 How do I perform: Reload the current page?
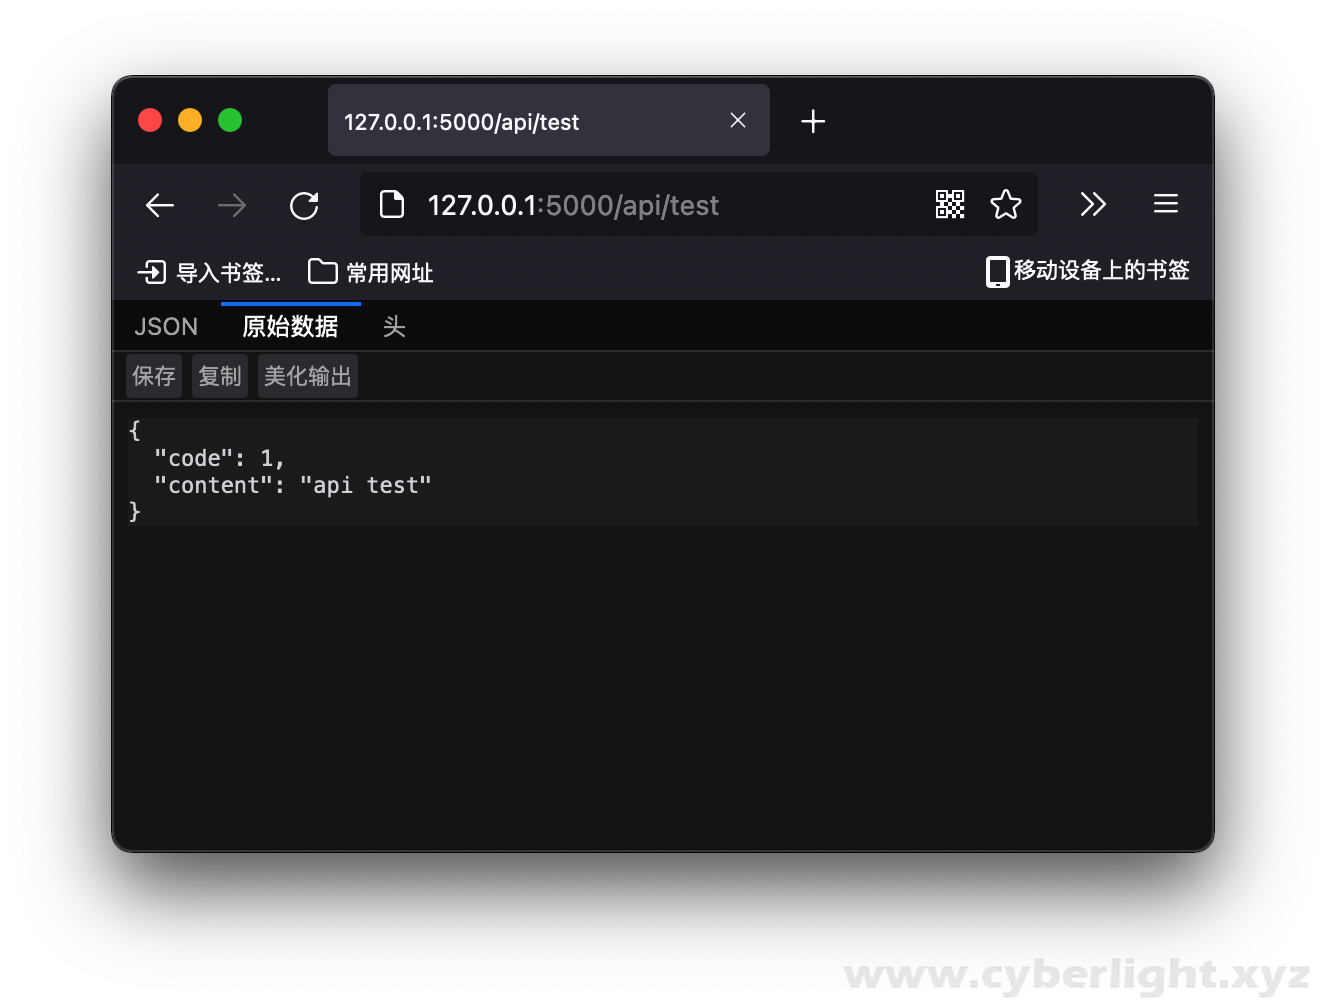click(304, 206)
